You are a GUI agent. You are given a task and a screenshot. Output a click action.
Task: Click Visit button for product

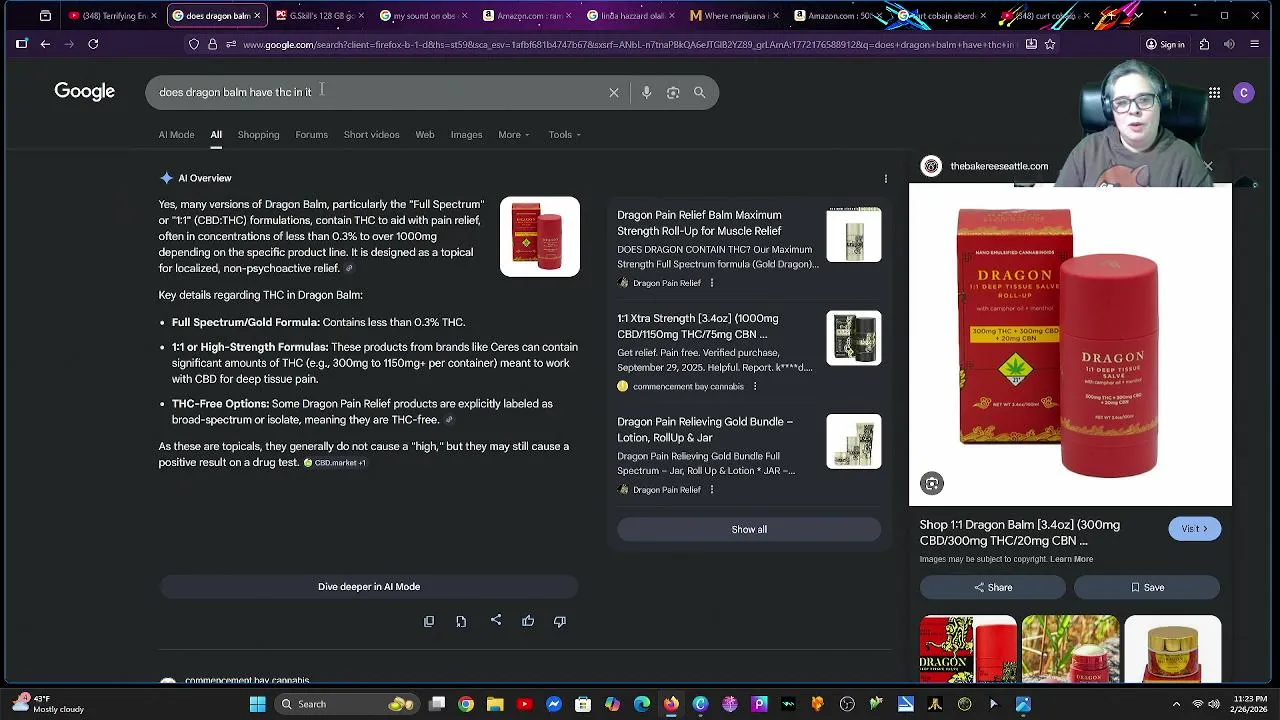tap(1194, 529)
